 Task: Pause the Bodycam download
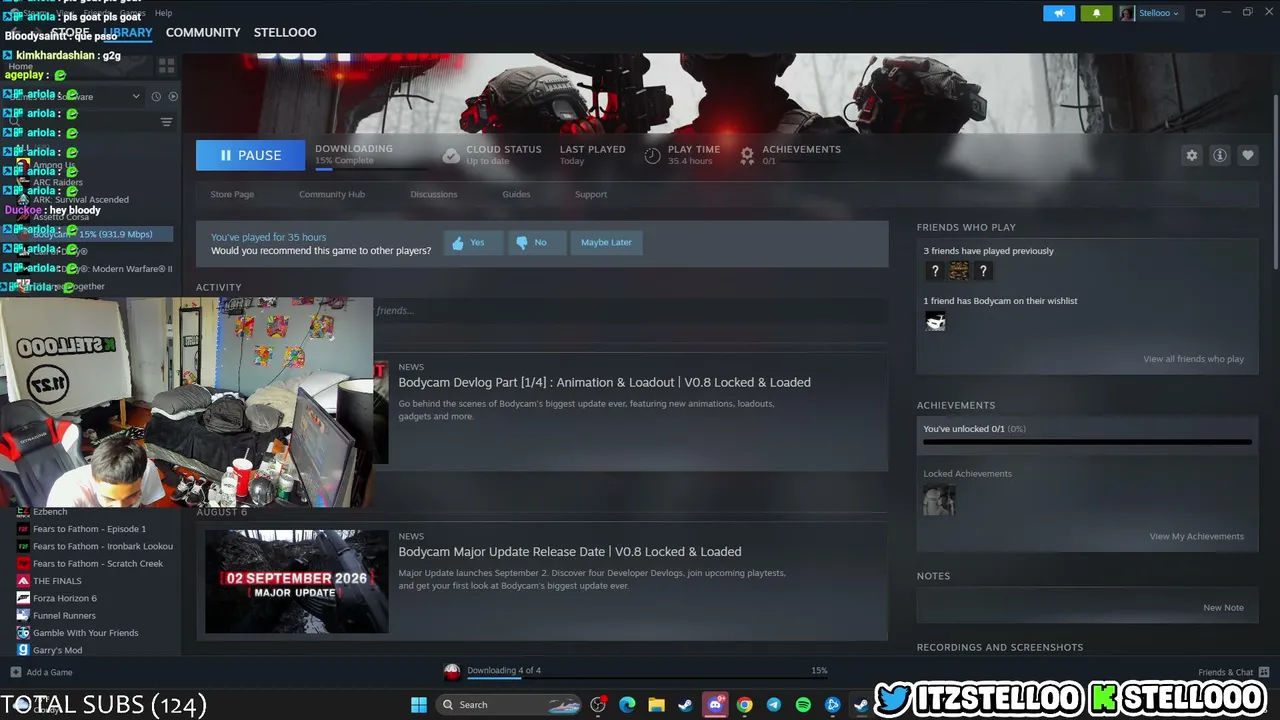[x=250, y=155]
